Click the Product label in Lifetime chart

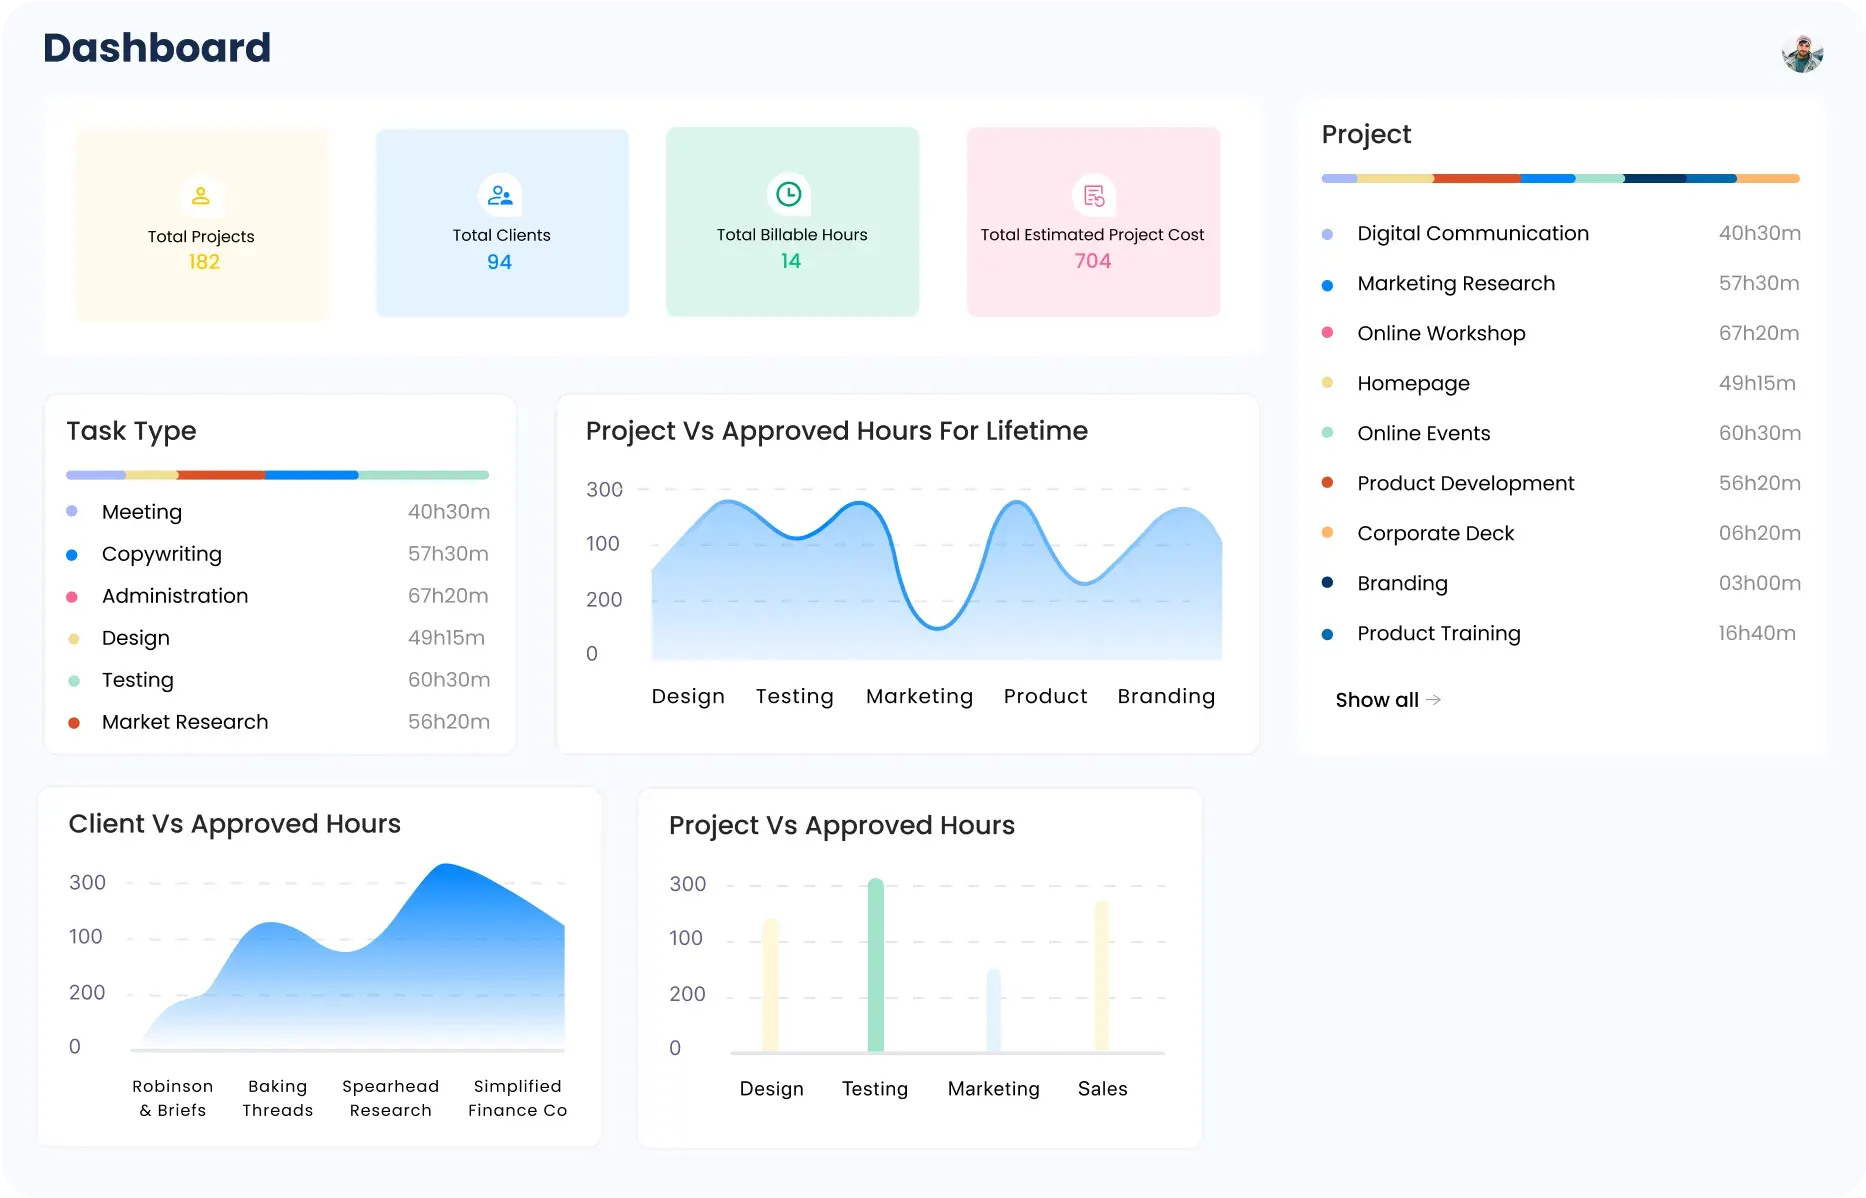[x=1045, y=696]
